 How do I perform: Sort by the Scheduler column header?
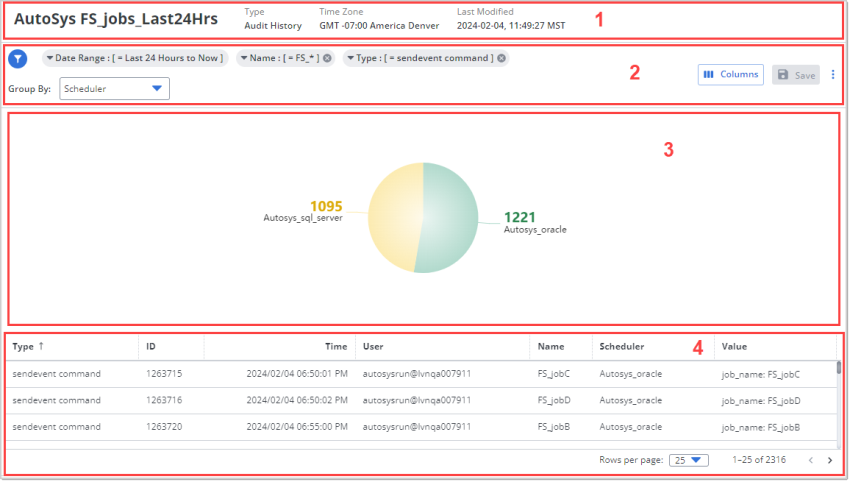click(x=621, y=347)
